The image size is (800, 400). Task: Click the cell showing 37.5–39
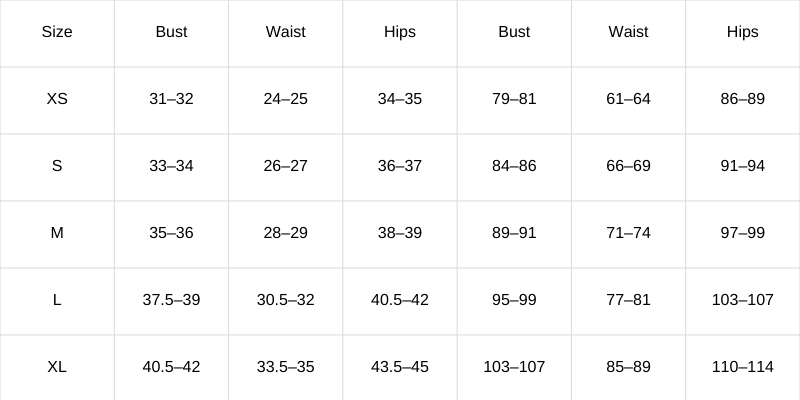coord(171,299)
